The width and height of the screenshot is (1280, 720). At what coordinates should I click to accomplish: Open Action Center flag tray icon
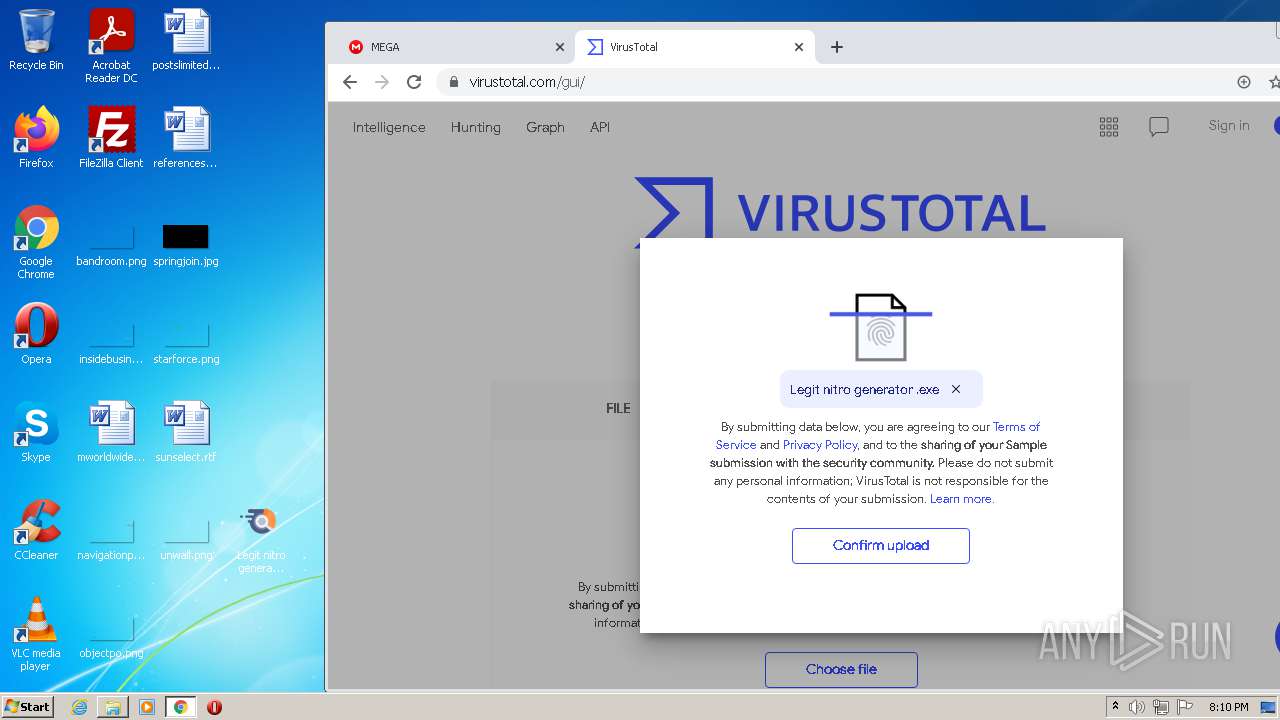pos(1185,707)
